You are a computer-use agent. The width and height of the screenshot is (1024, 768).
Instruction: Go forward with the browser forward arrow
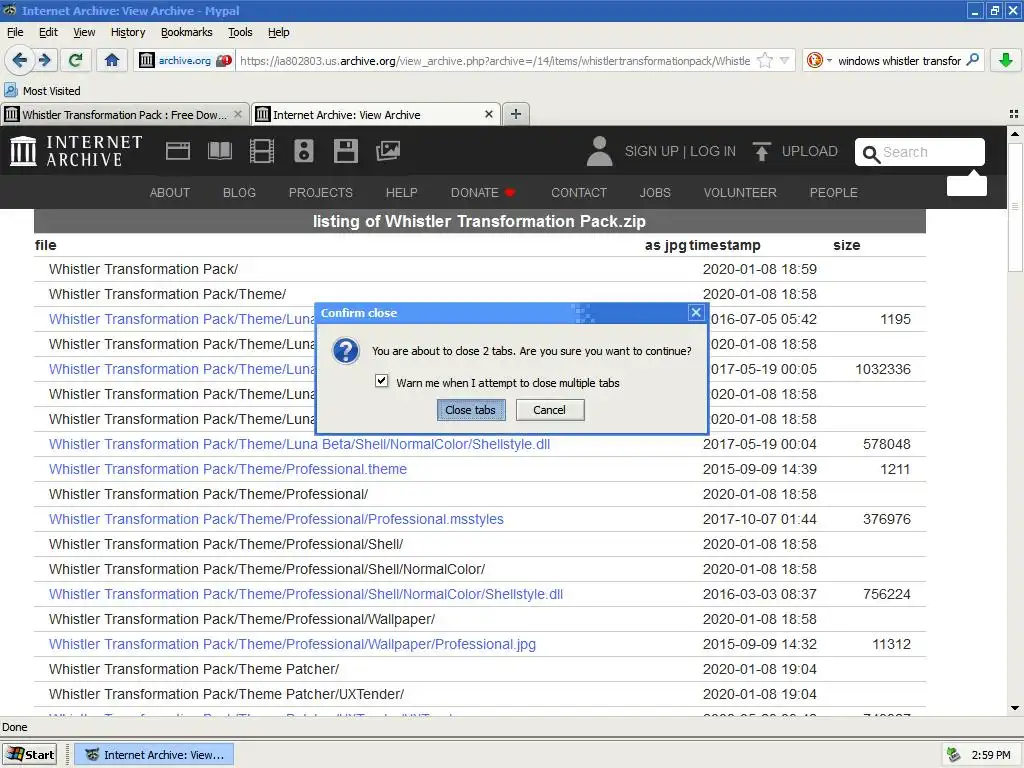(x=45, y=61)
